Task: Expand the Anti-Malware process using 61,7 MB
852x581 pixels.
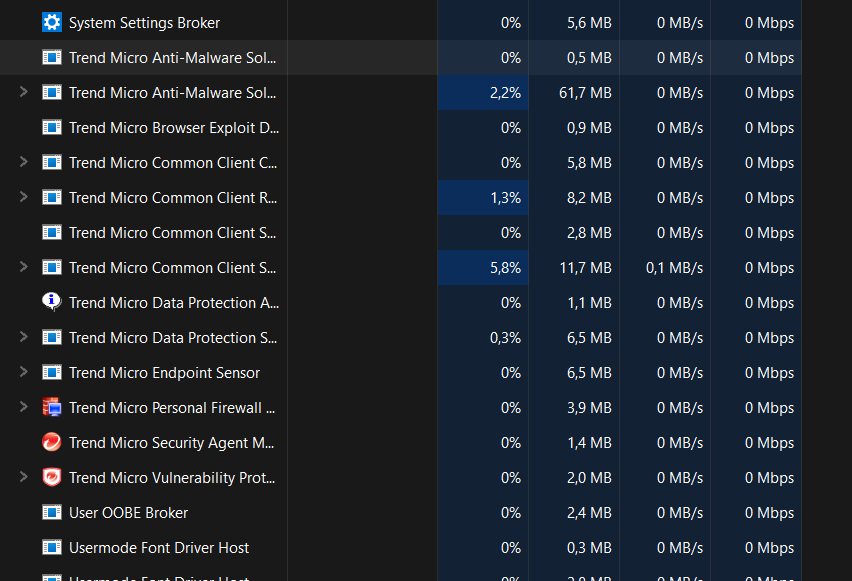Action: point(24,92)
